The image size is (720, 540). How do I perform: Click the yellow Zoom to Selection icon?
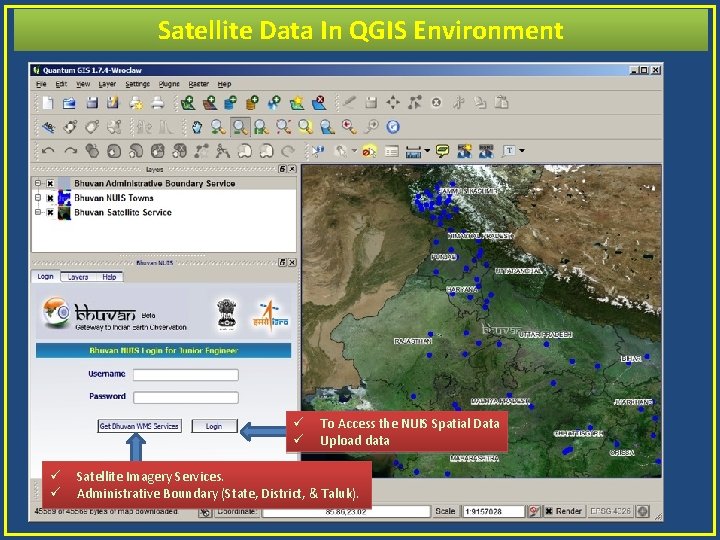pos(305,127)
